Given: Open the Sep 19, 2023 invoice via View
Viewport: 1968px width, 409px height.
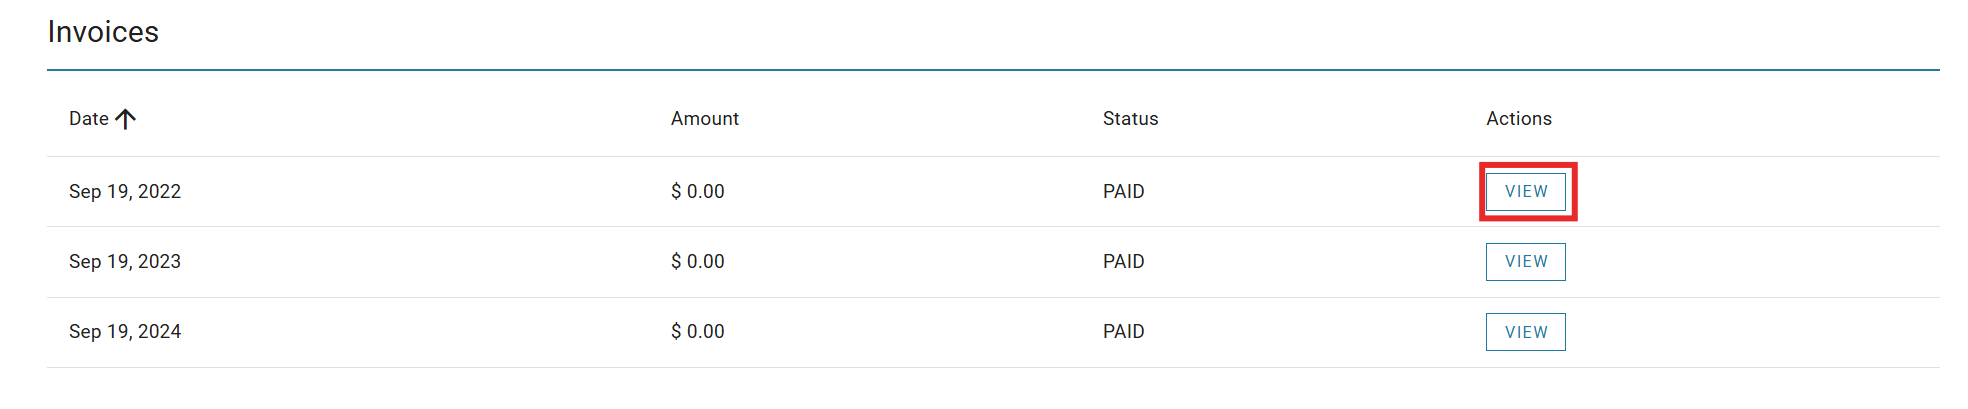Looking at the screenshot, I should point(1525,262).
